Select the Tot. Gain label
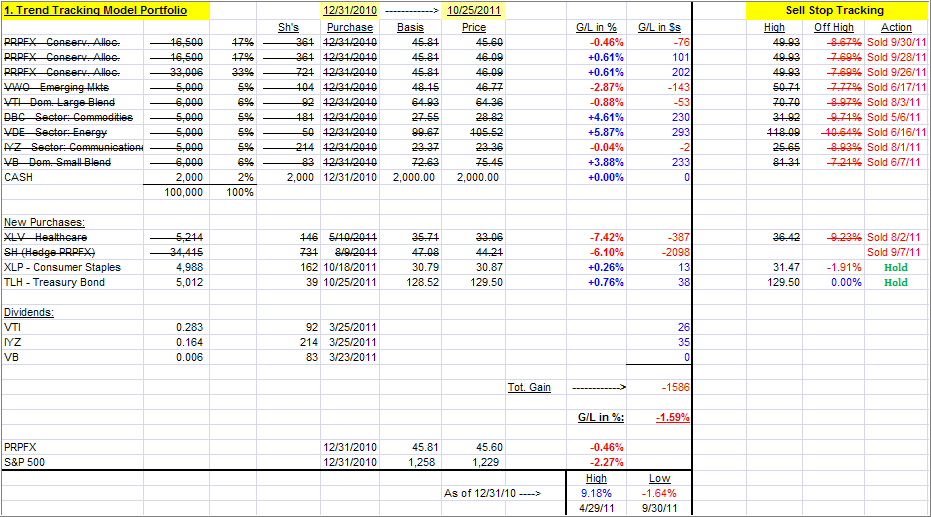The image size is (931, 517). tap(529, 388)
